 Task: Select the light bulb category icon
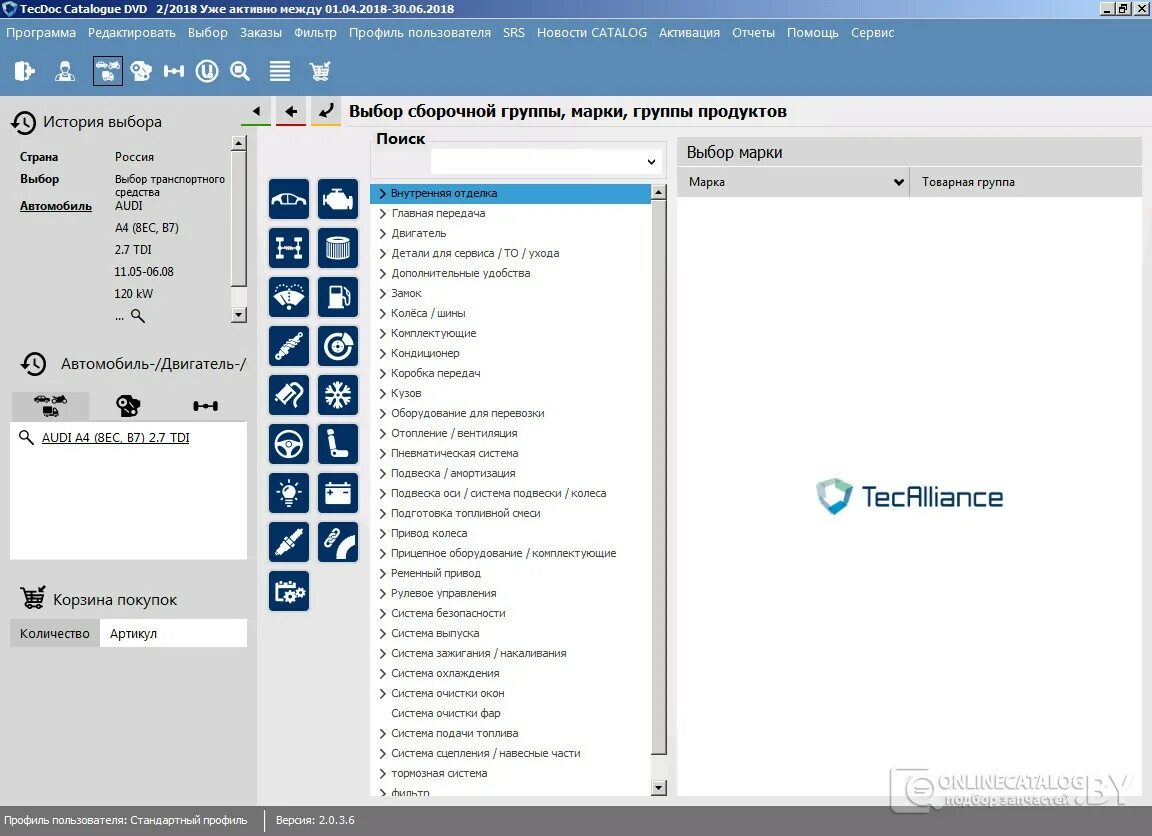tap(289, 493)
